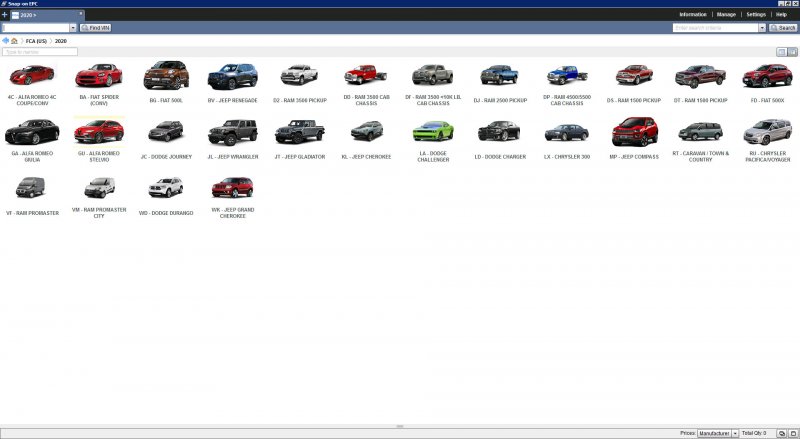800x439 pixels.
Task: Open the Information menu
Action: coord(693,15)
